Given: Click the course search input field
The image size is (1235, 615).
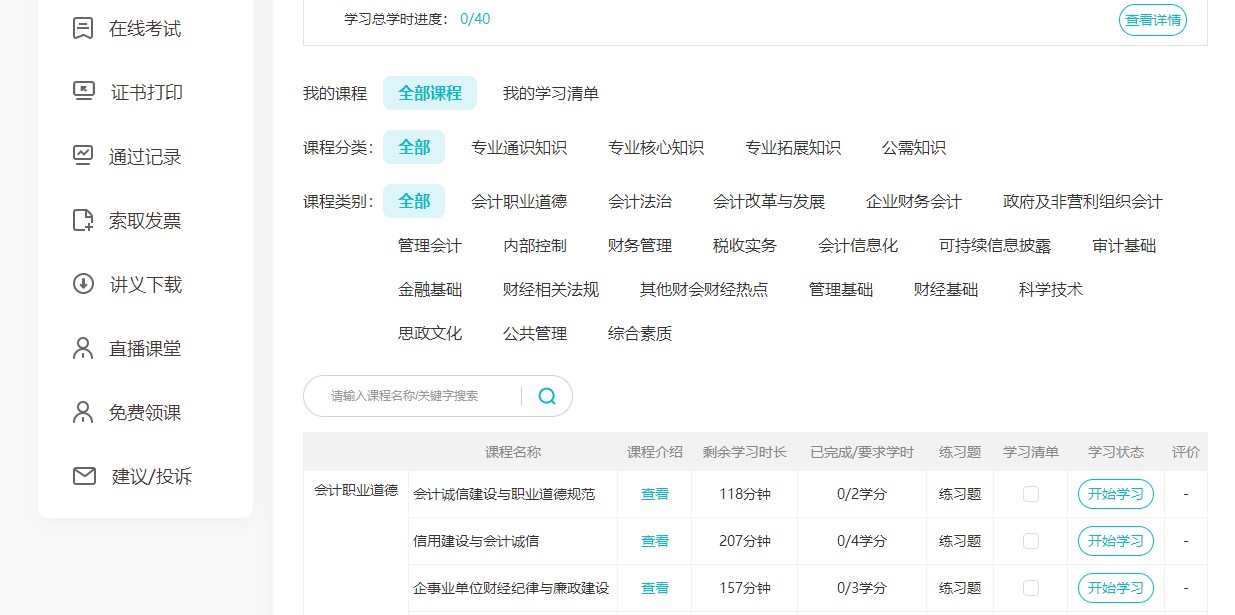Looking at the screenshot, I should [x=420, y=396].
